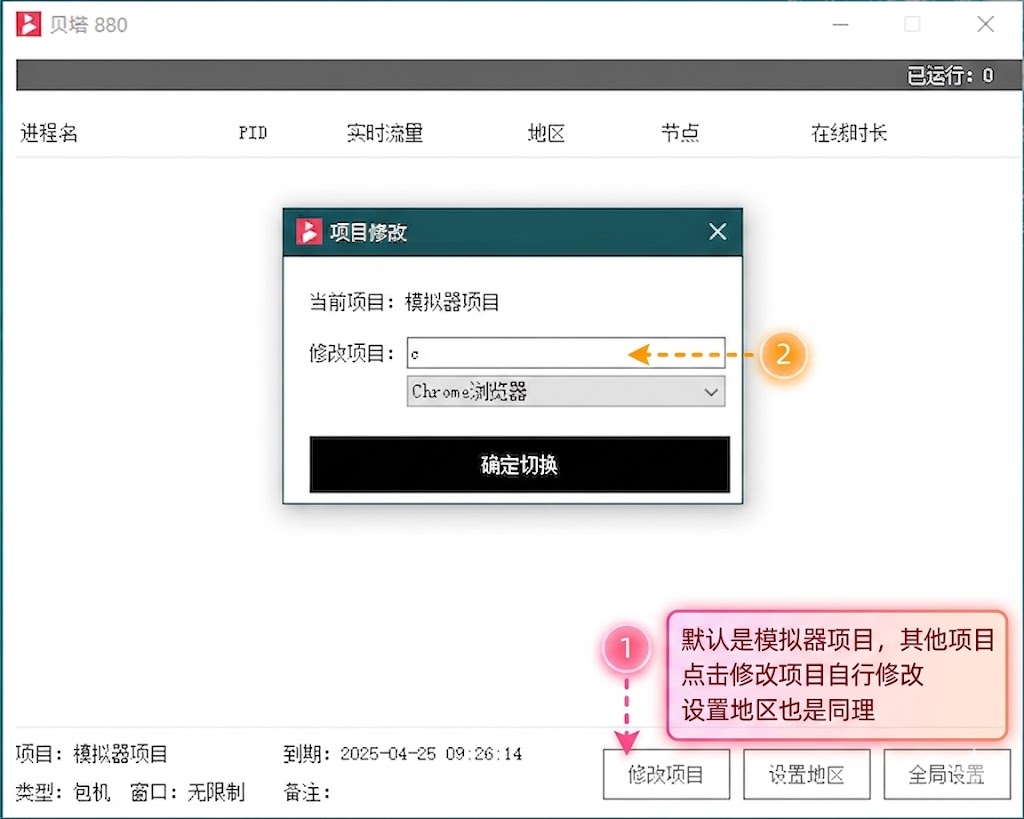1024x819 pixels.
Task: Click the 已运行: 0 status text
Action: [950, 76]
